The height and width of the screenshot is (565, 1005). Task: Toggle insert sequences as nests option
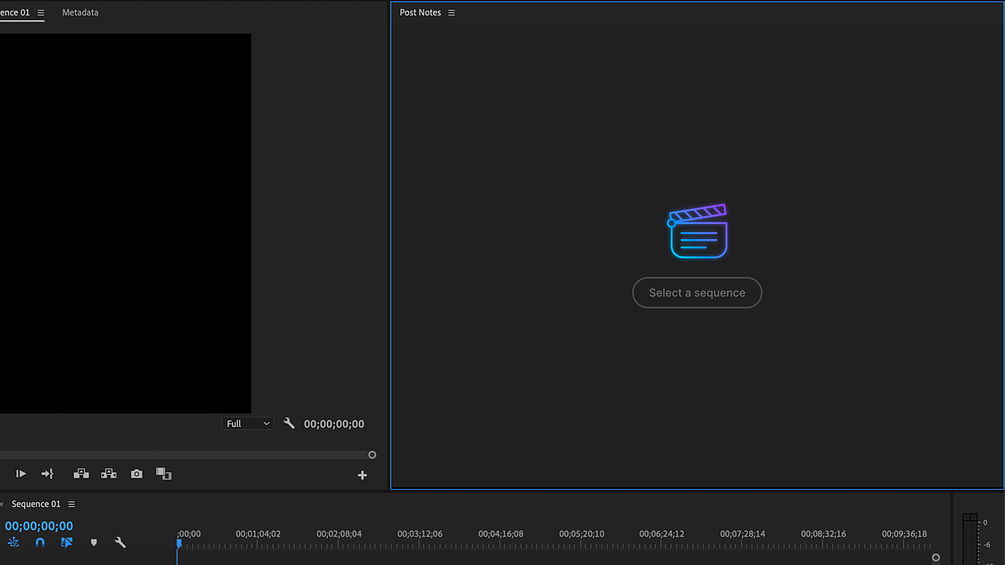tap(13, 543)
